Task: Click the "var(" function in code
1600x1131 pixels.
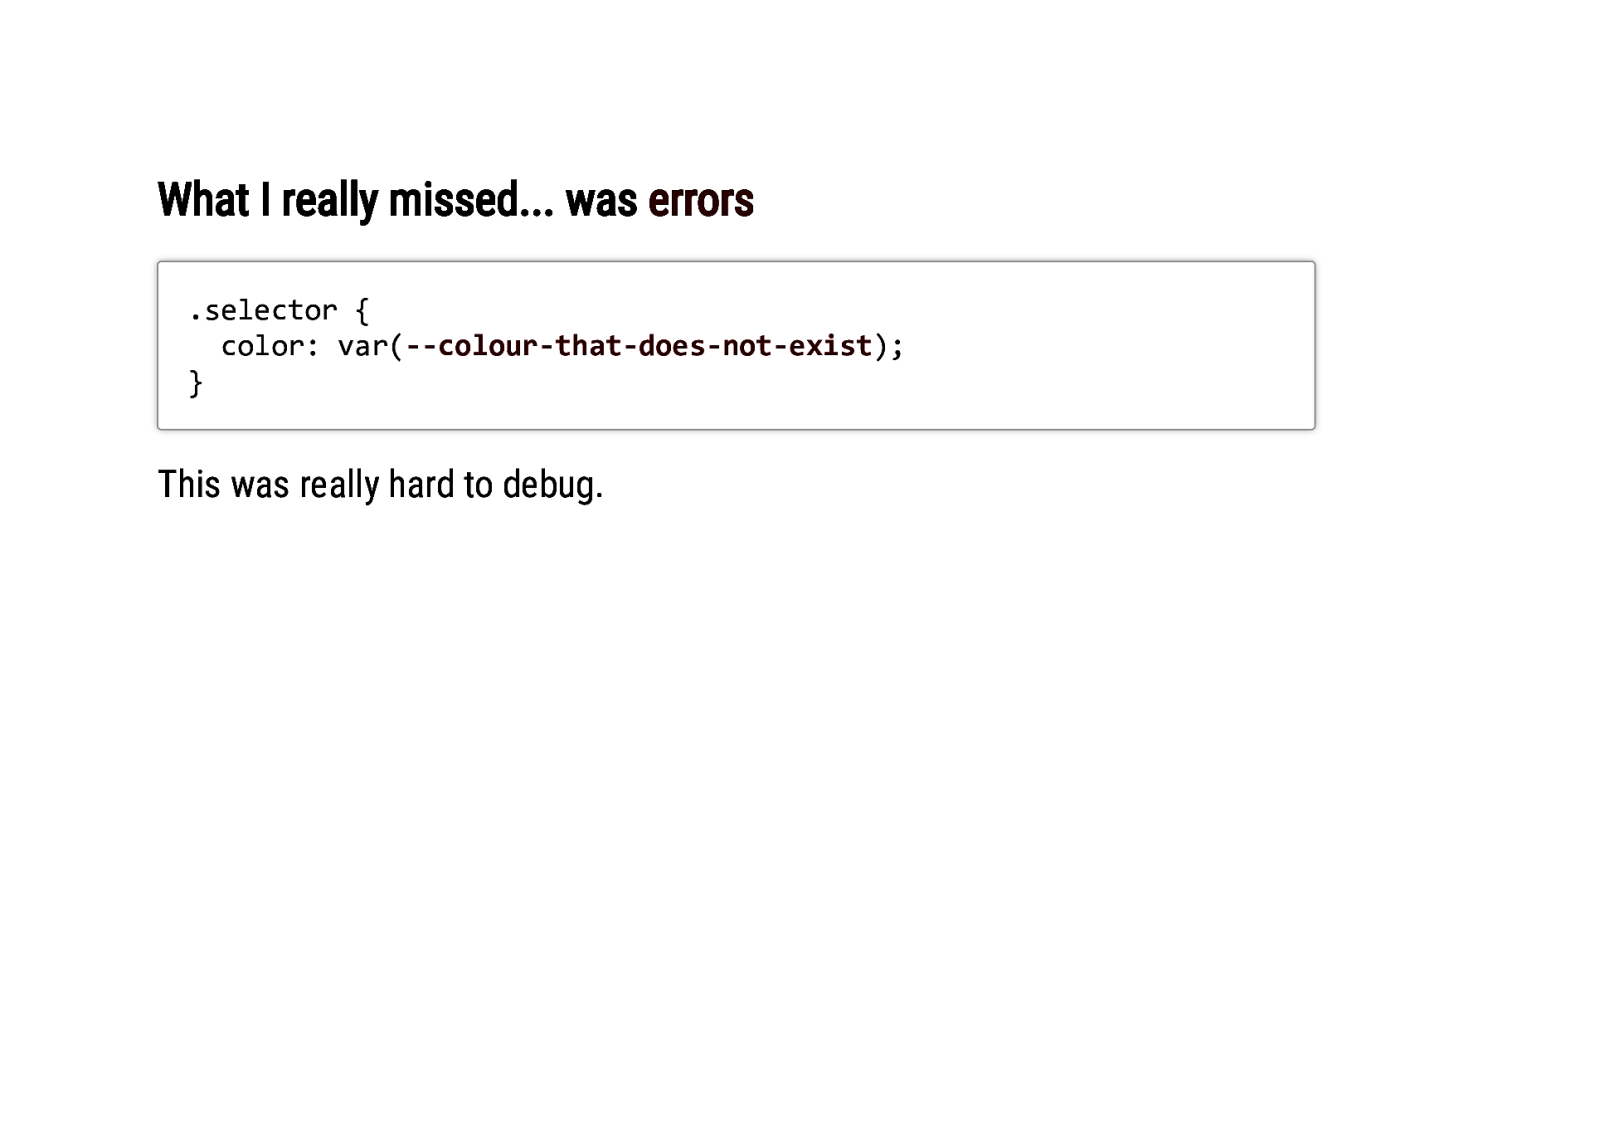Action: point(369,346)
